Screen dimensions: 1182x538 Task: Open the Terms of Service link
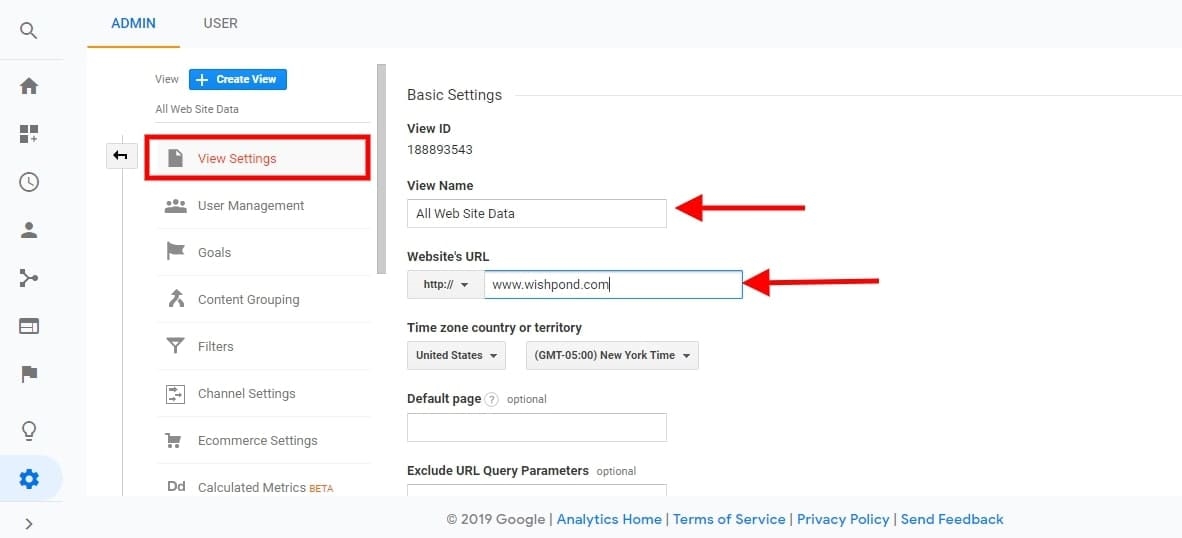[729, 519]
